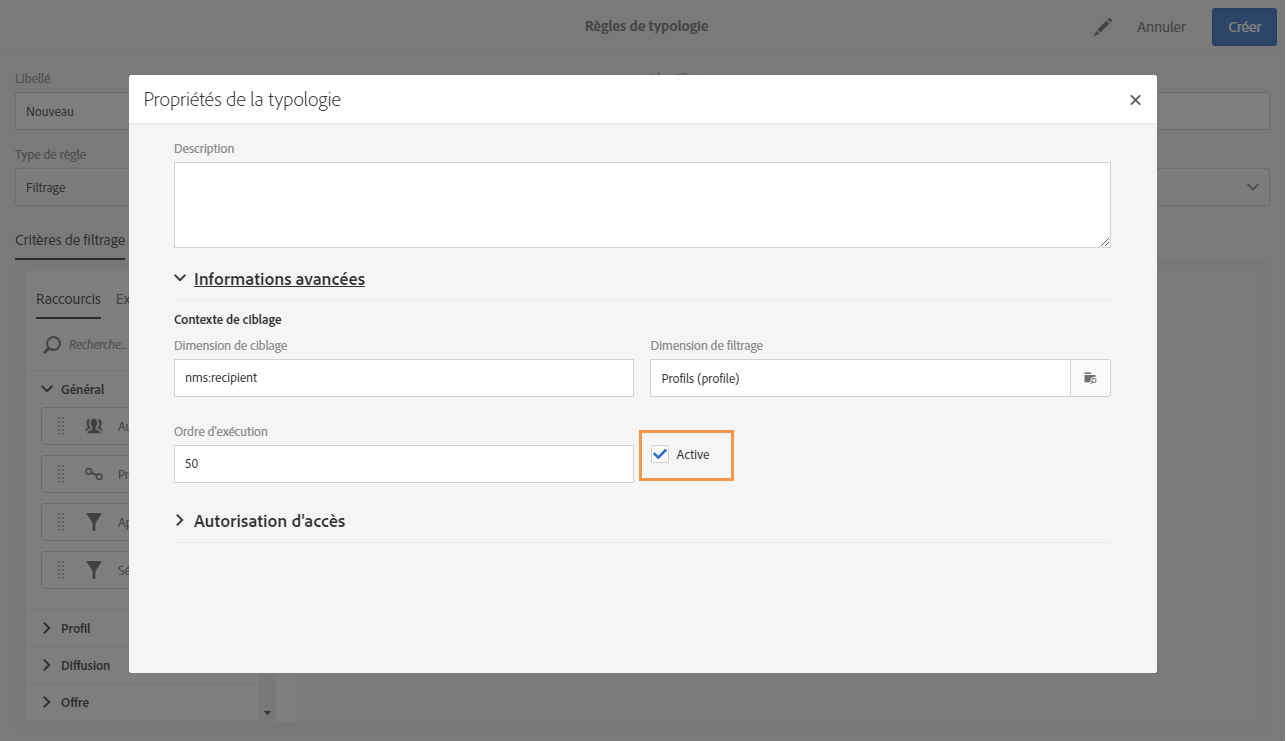Switch to the Raccourcis tab
Image resolution: width=1286 pixels, height=741 pixels.
click(x=68, y=299)
